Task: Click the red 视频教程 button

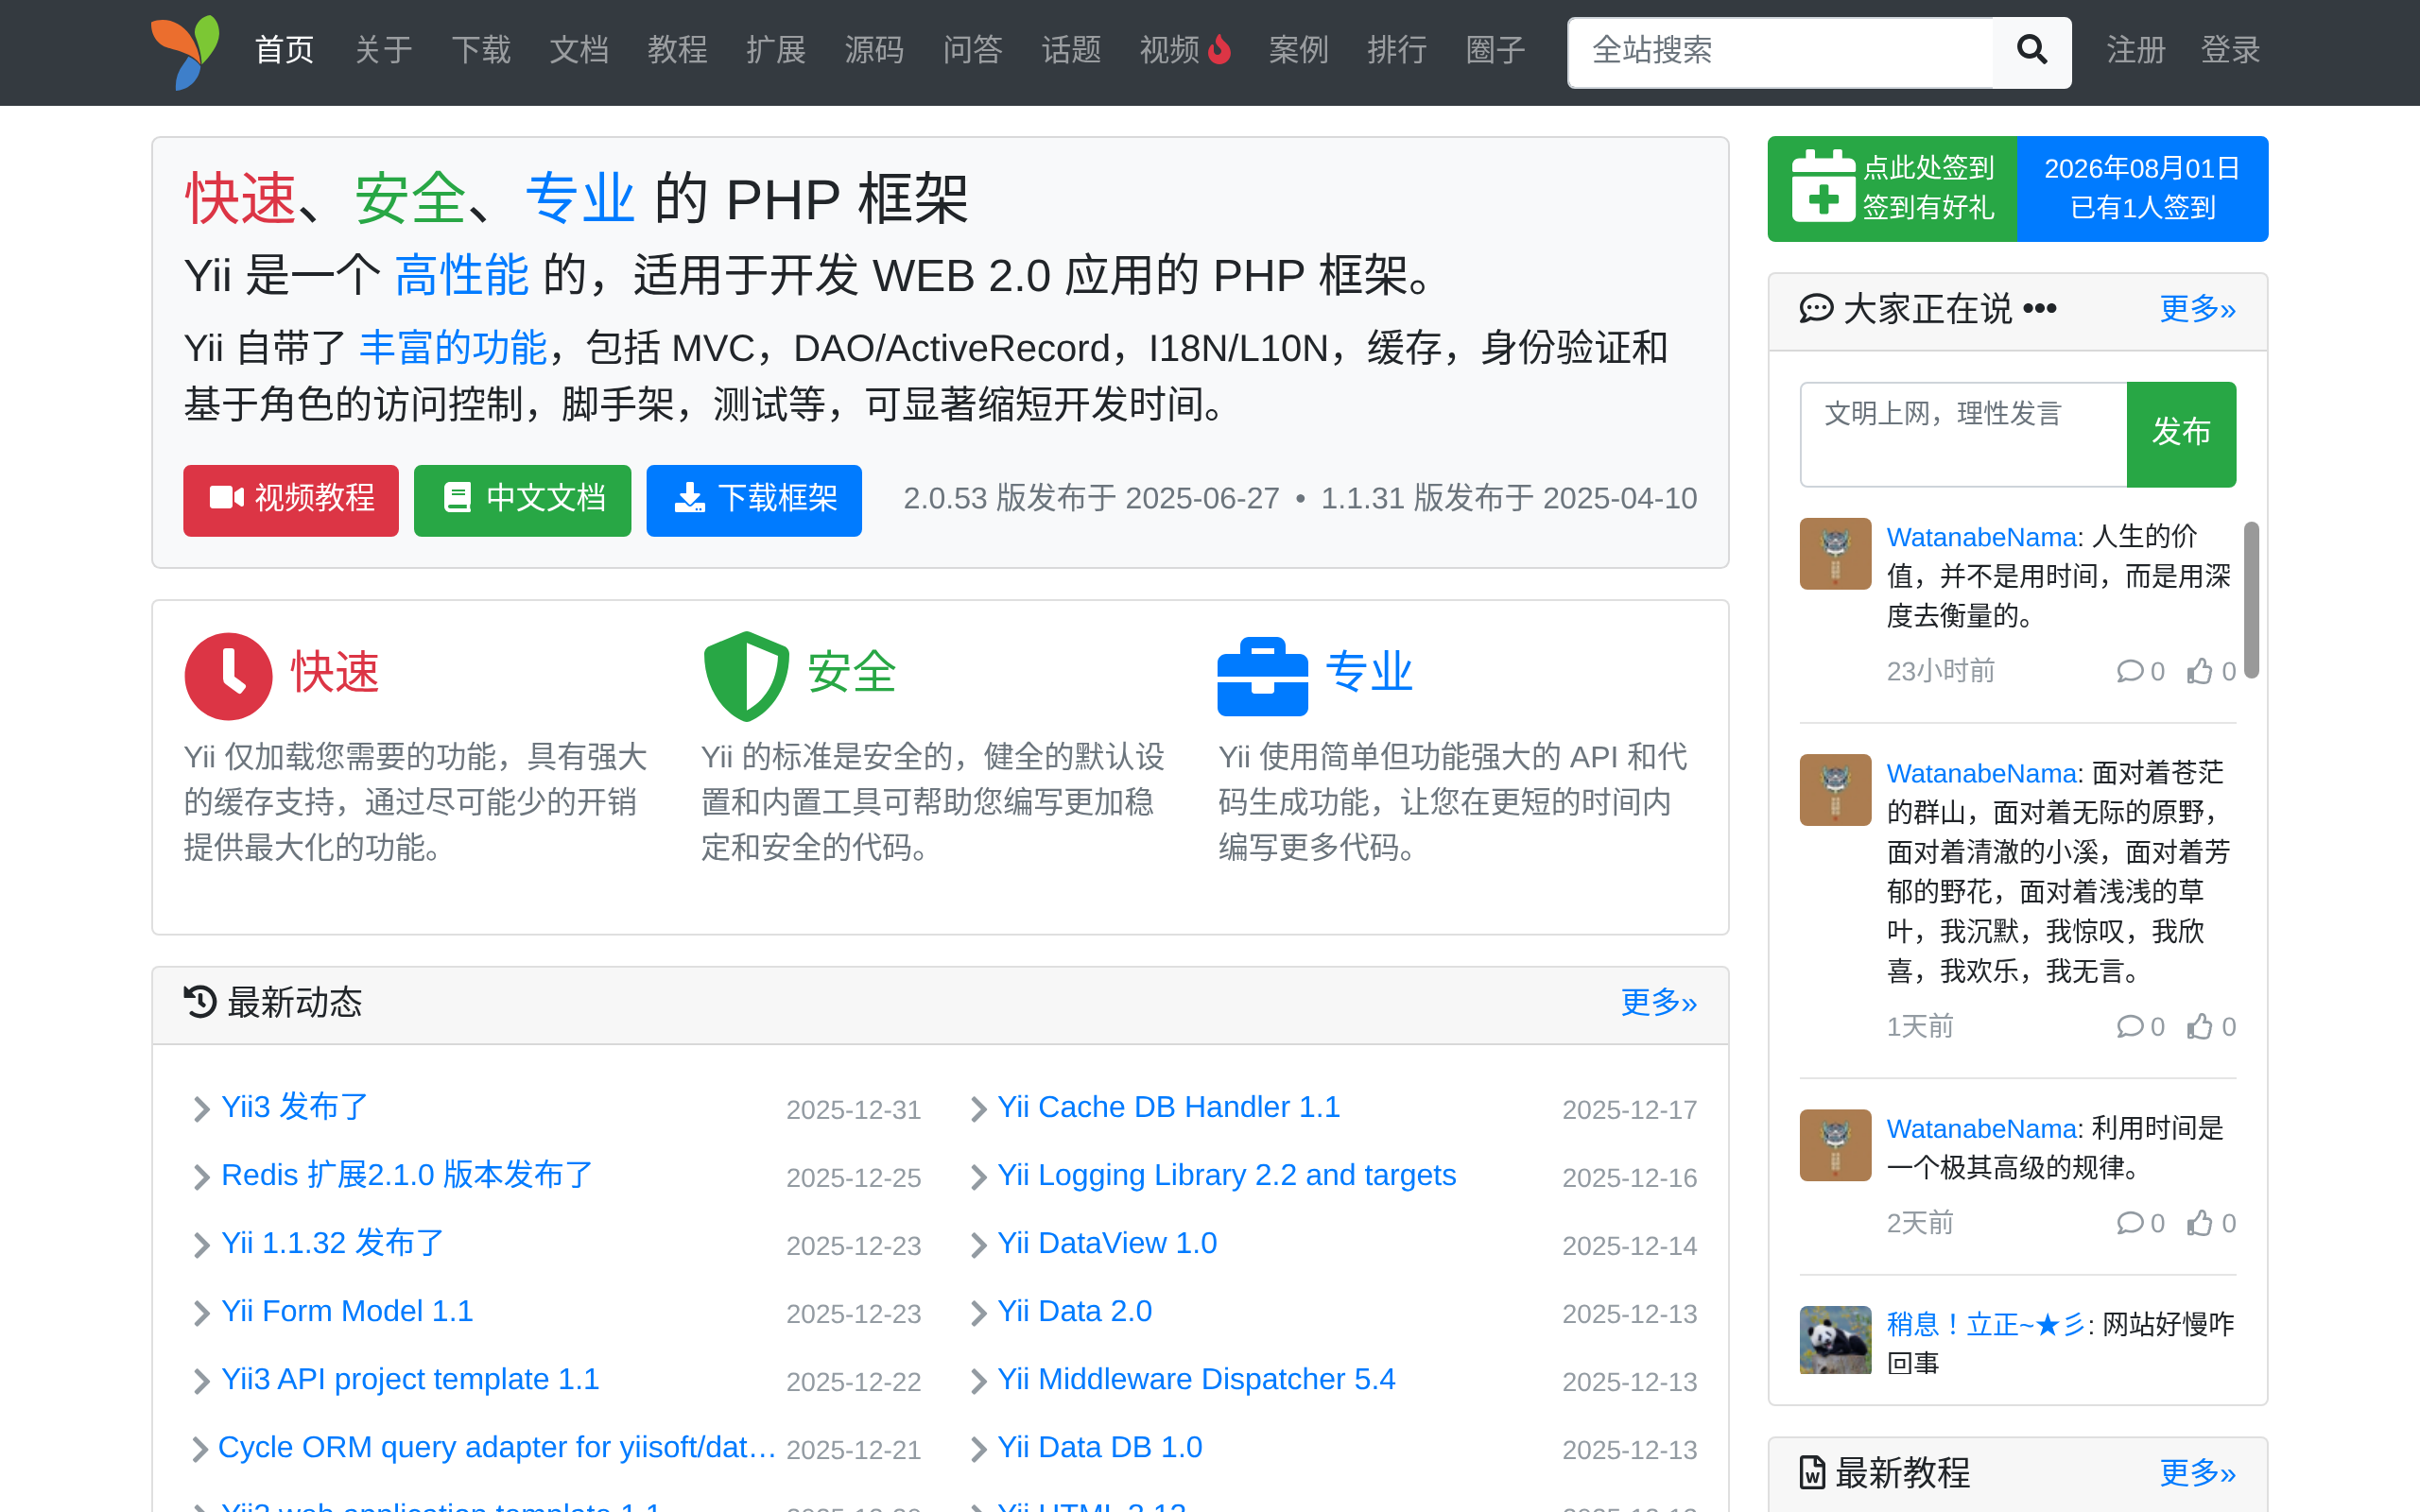Action: 291,500
